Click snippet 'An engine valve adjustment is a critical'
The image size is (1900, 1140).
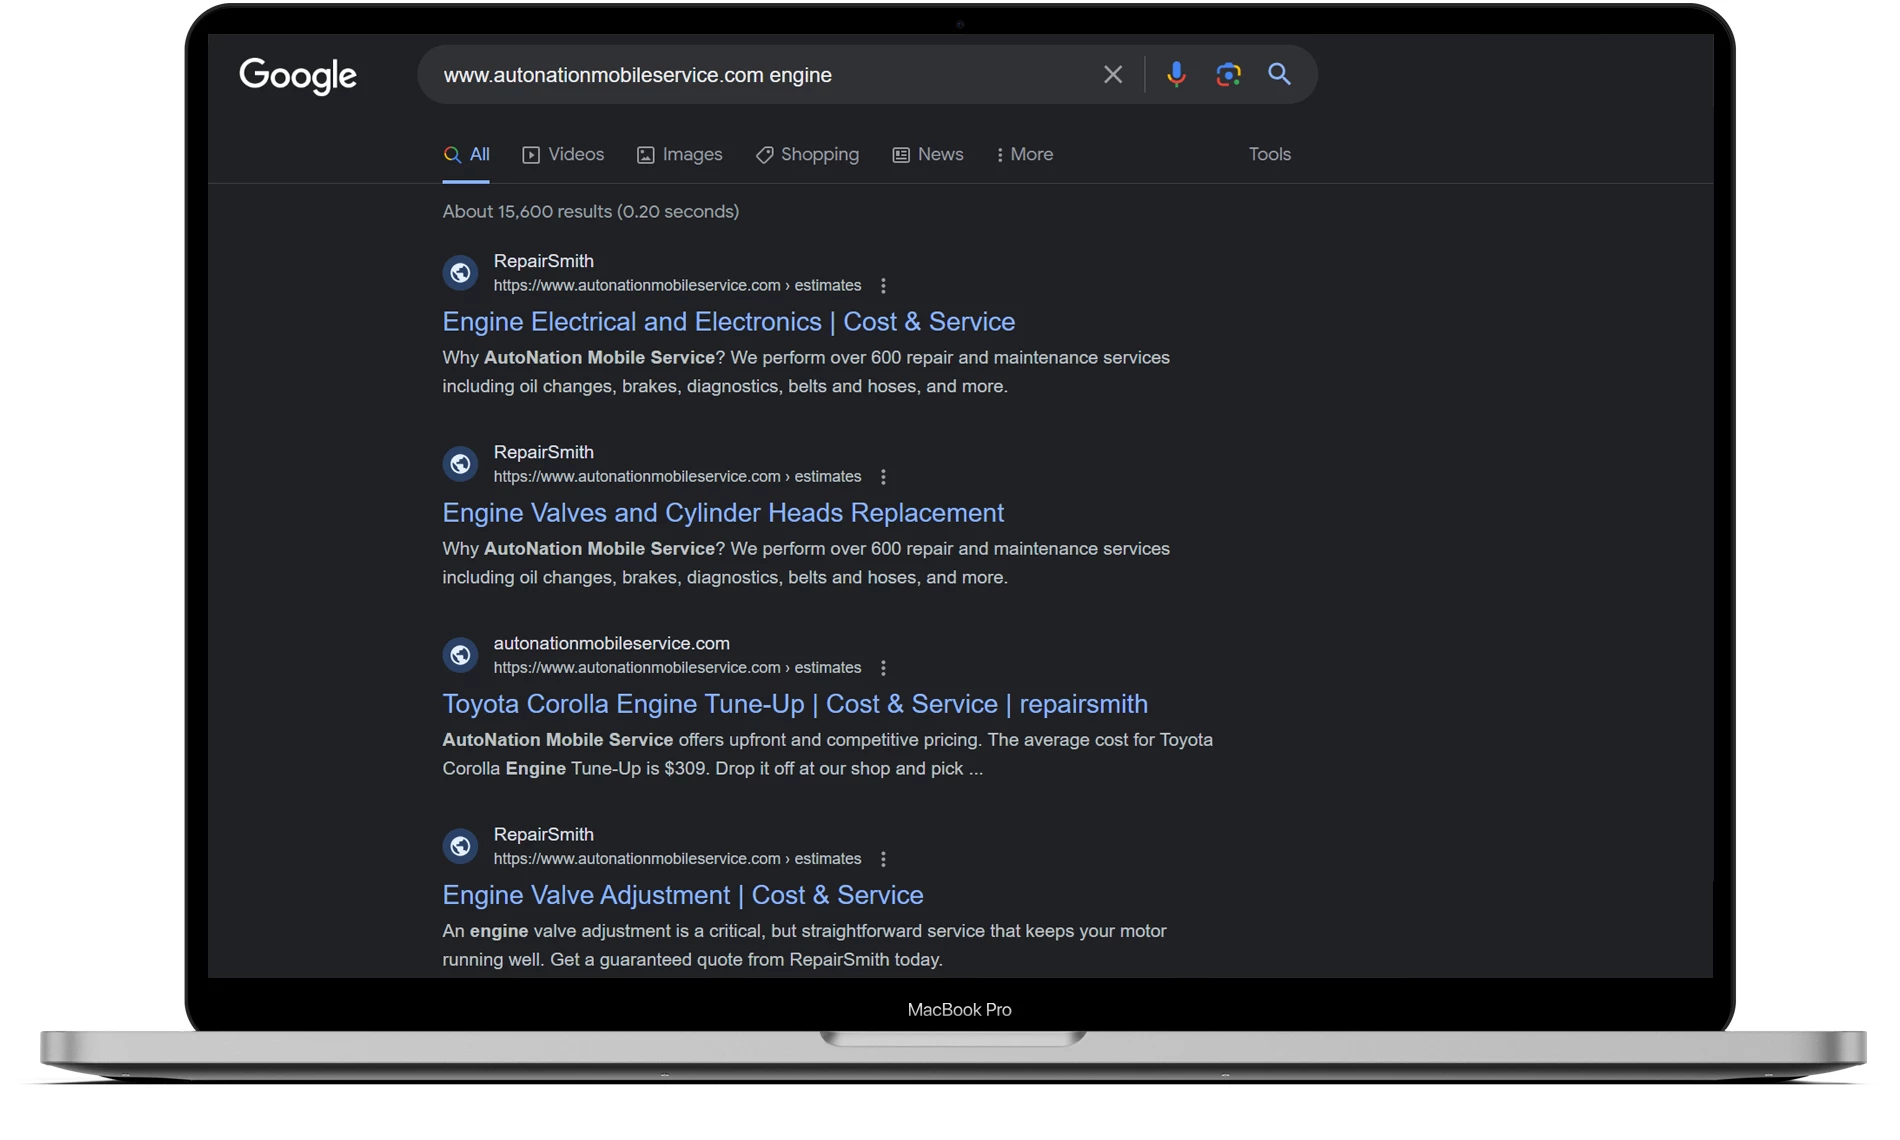pos(805,945)
